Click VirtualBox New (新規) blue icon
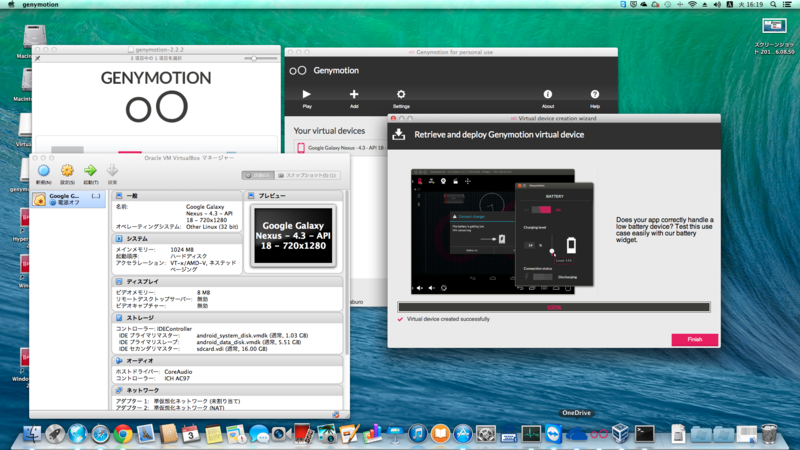Viewport: 800px width, 450px height. click(44, 171)
